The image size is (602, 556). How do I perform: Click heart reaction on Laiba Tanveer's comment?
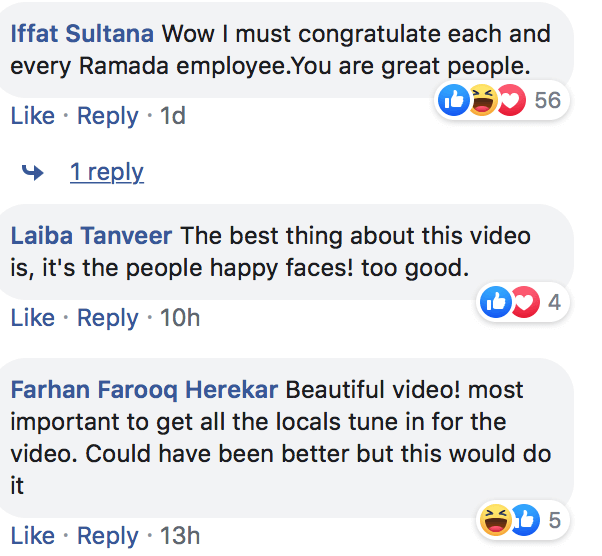(x=525, y=302)
